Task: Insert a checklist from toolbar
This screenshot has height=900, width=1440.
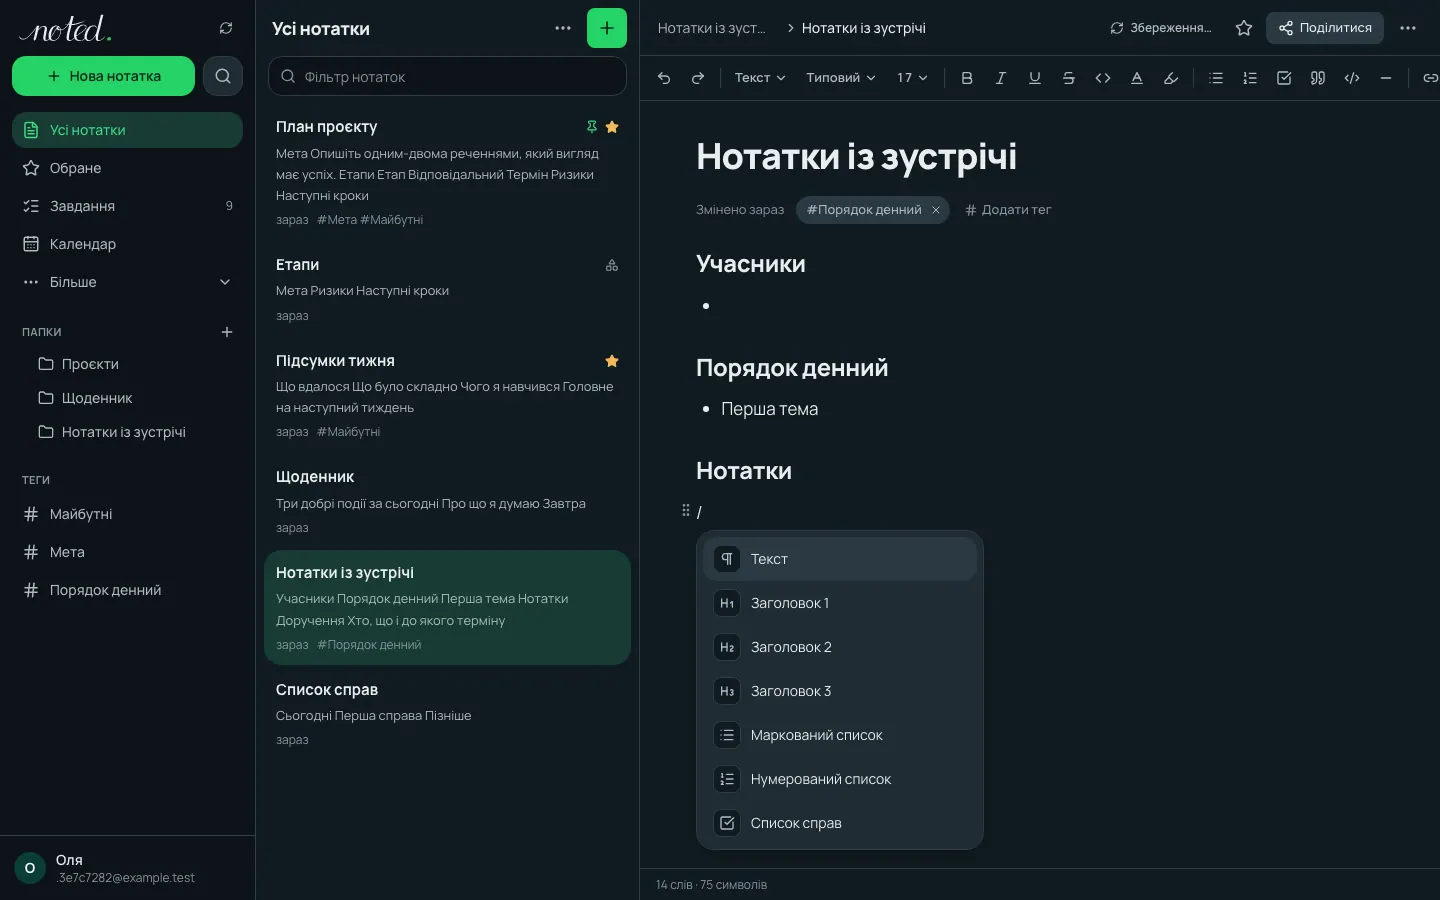Action: click(x=1284, y=78)
